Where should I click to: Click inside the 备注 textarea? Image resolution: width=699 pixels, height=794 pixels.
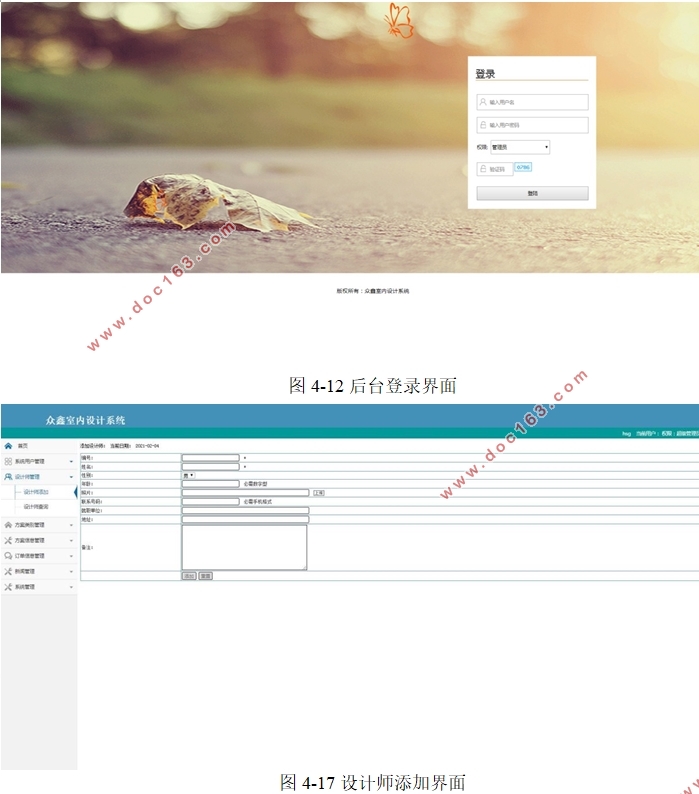tap(245, 547)
